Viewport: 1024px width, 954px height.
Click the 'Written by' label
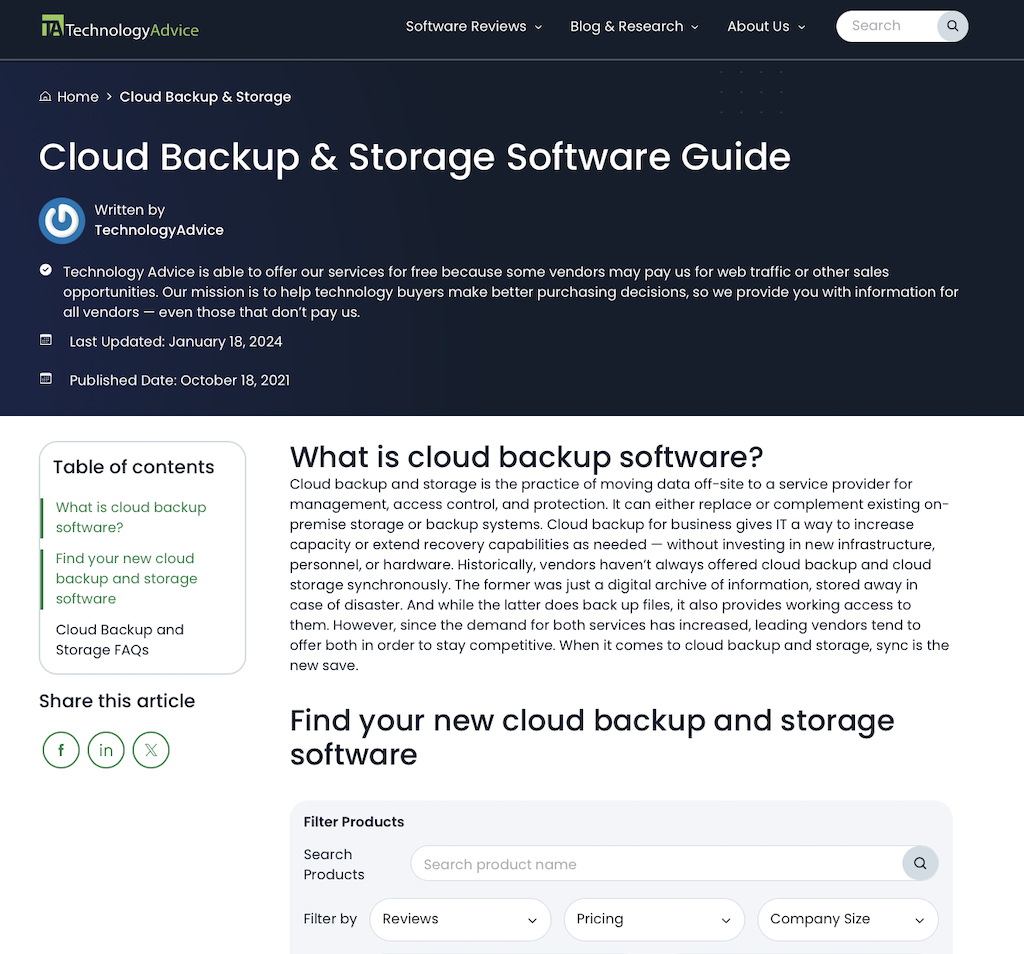(x=129, y=210)
